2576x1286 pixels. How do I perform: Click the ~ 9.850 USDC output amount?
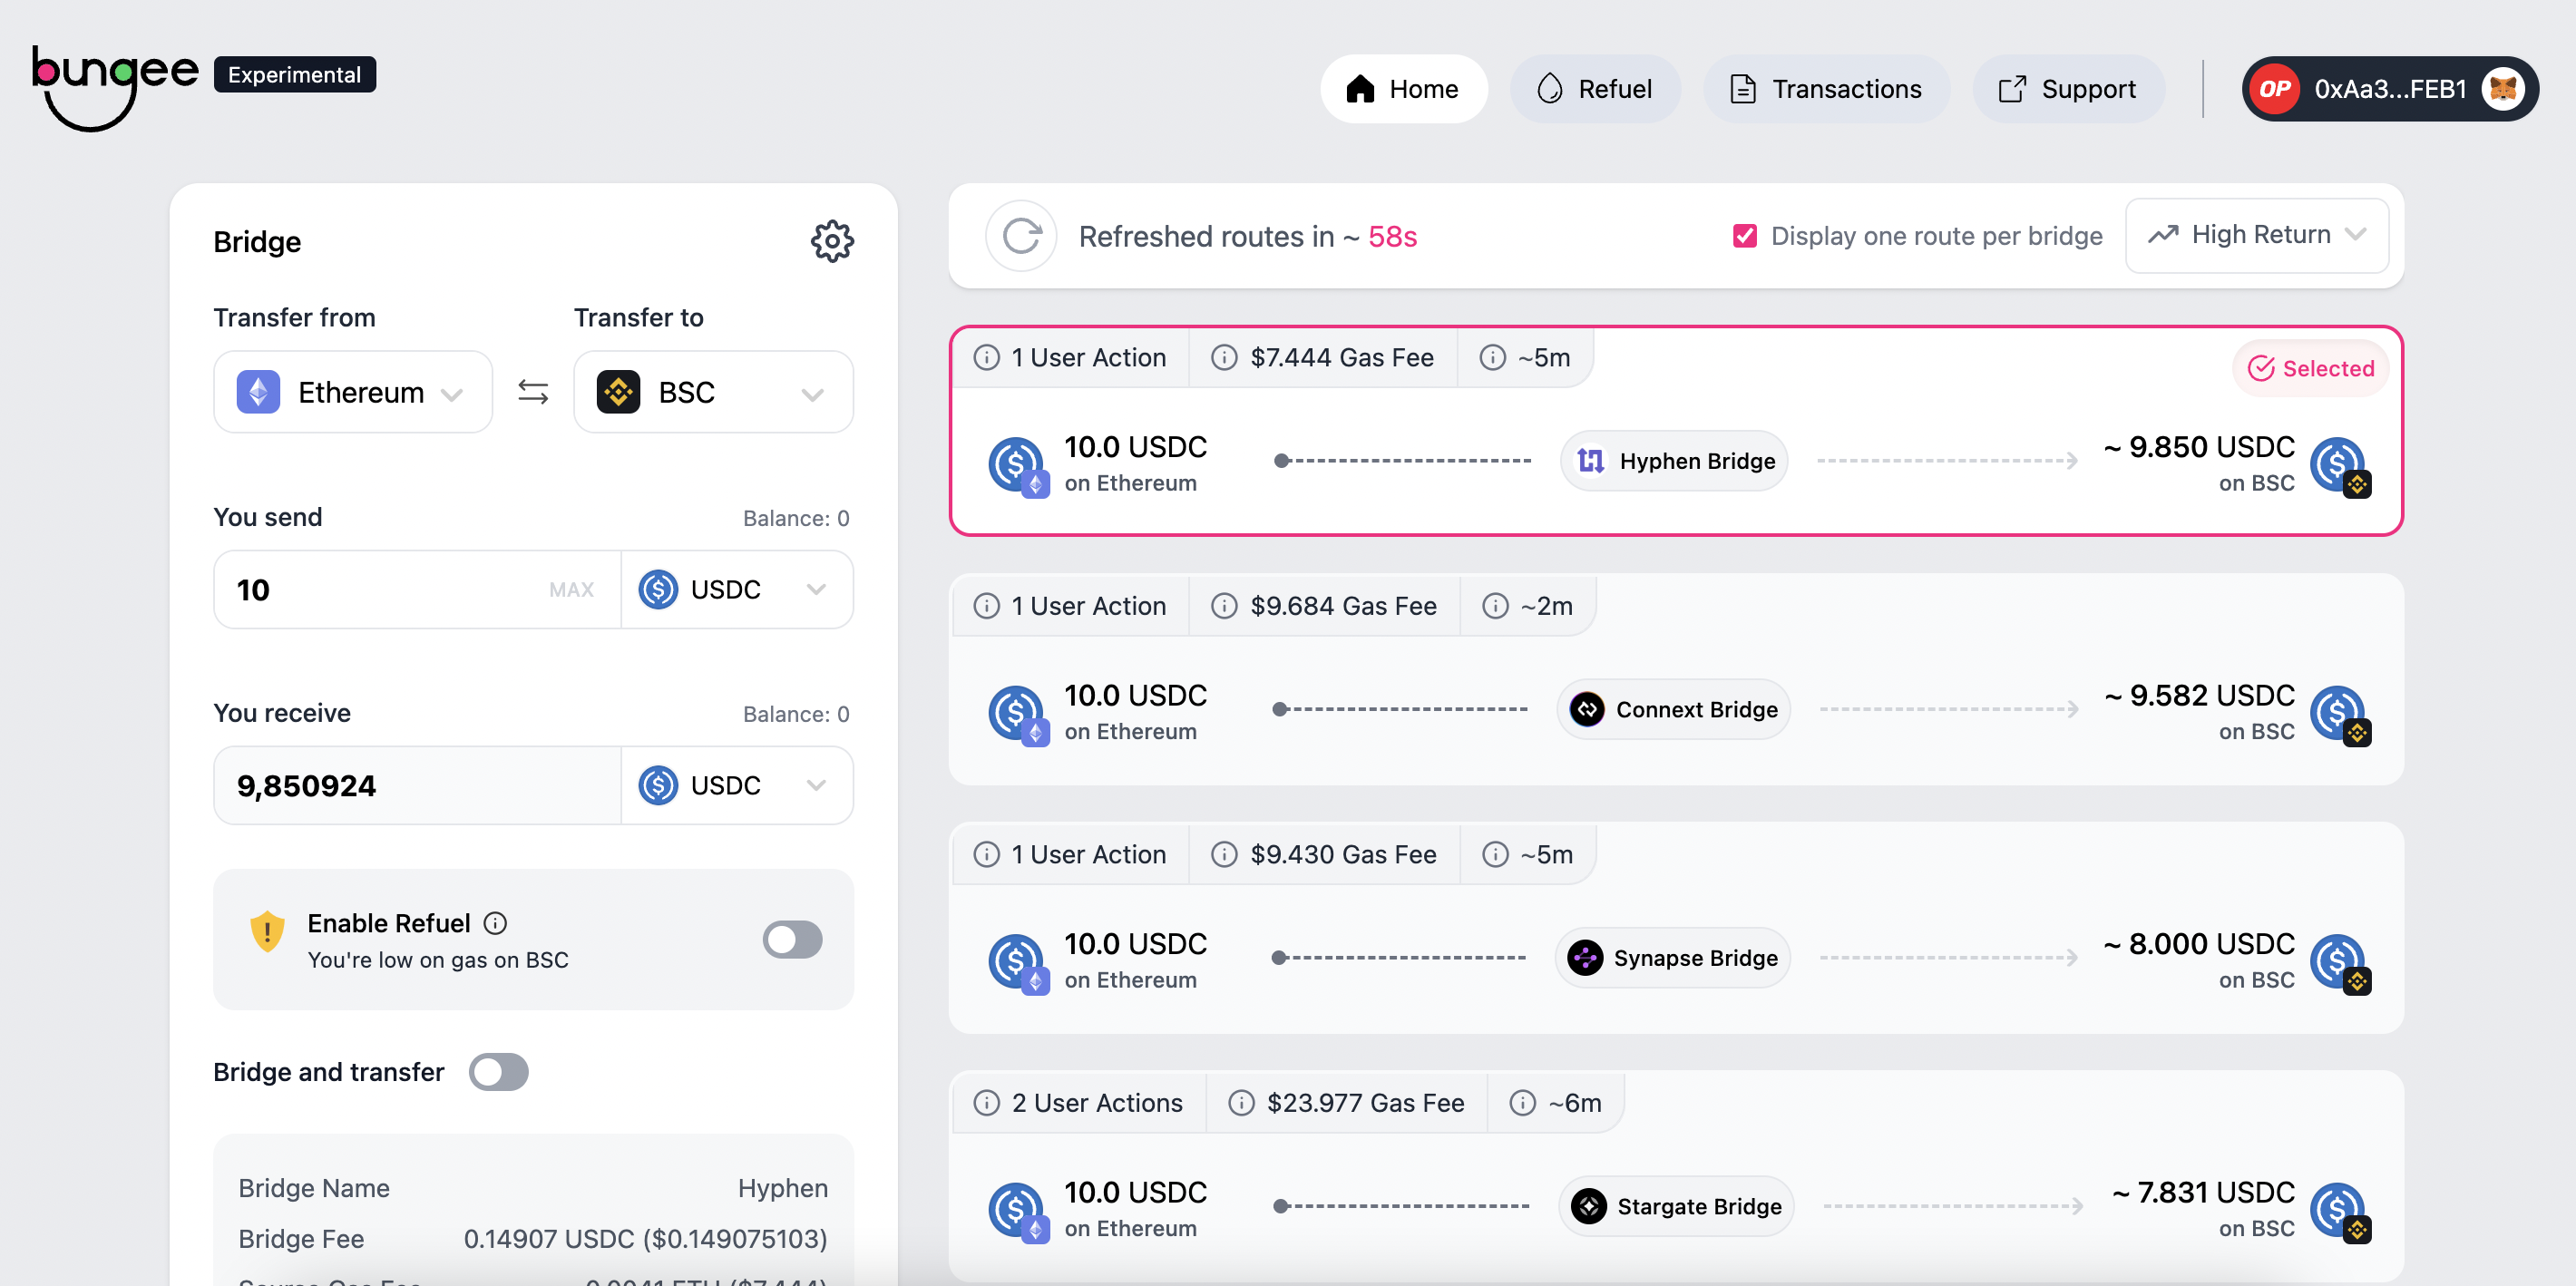coord(2198,447)
